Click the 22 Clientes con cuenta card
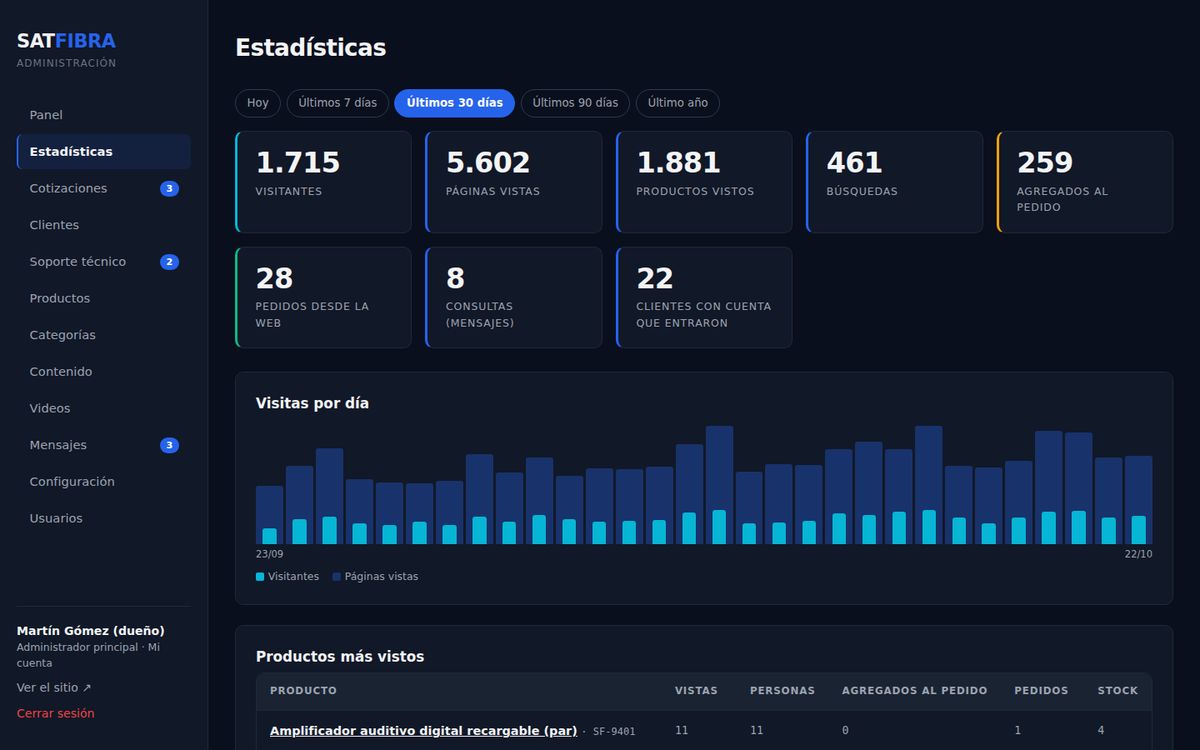The height and width of the screenshot is (750, 1200). pyautogui.click(x=704, y=298)
